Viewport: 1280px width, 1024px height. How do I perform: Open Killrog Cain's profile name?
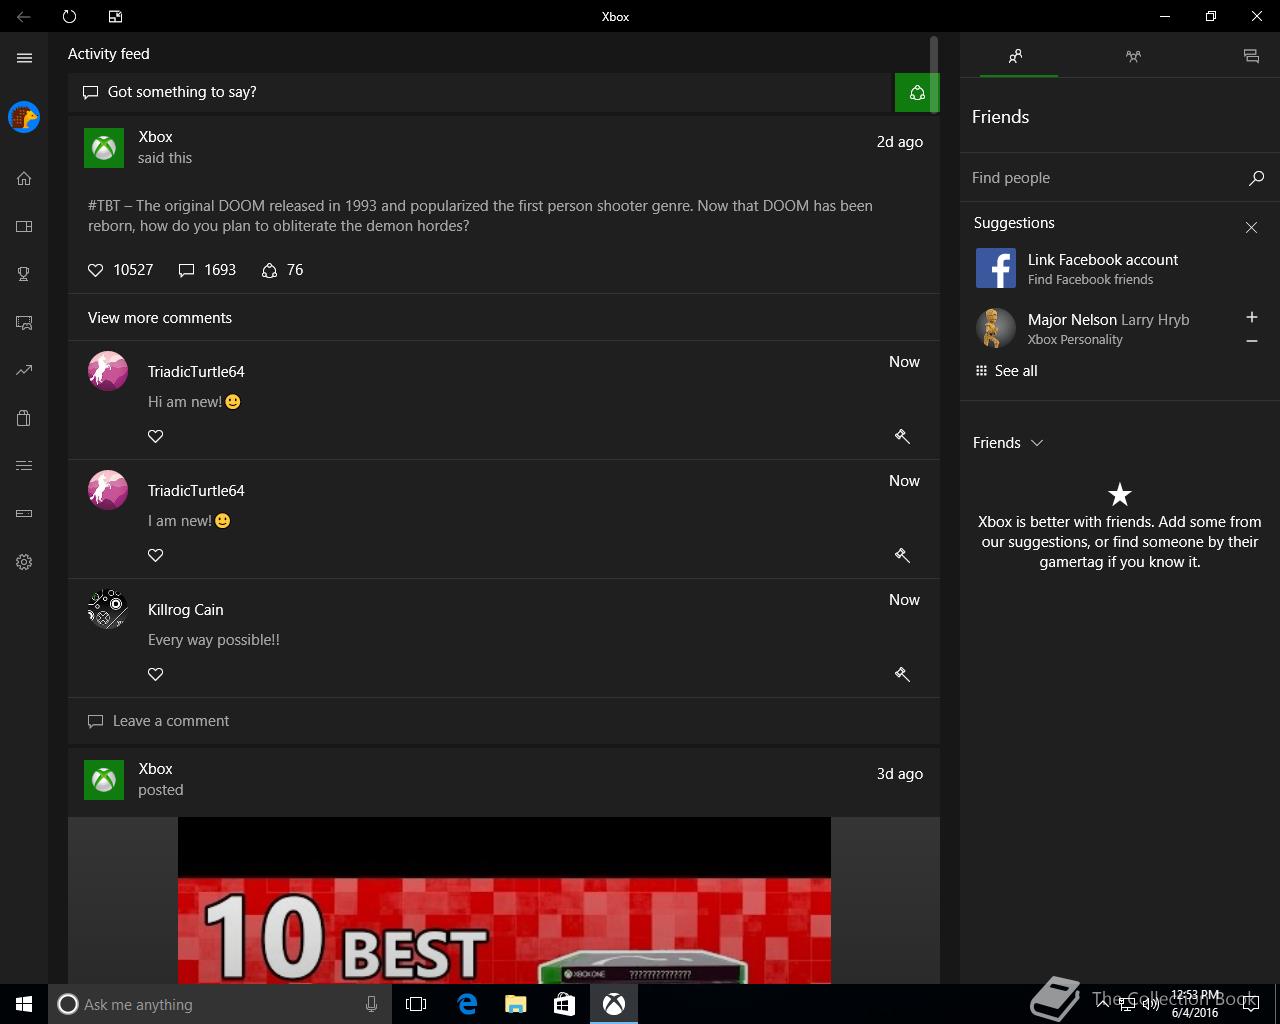click(186, 610)
